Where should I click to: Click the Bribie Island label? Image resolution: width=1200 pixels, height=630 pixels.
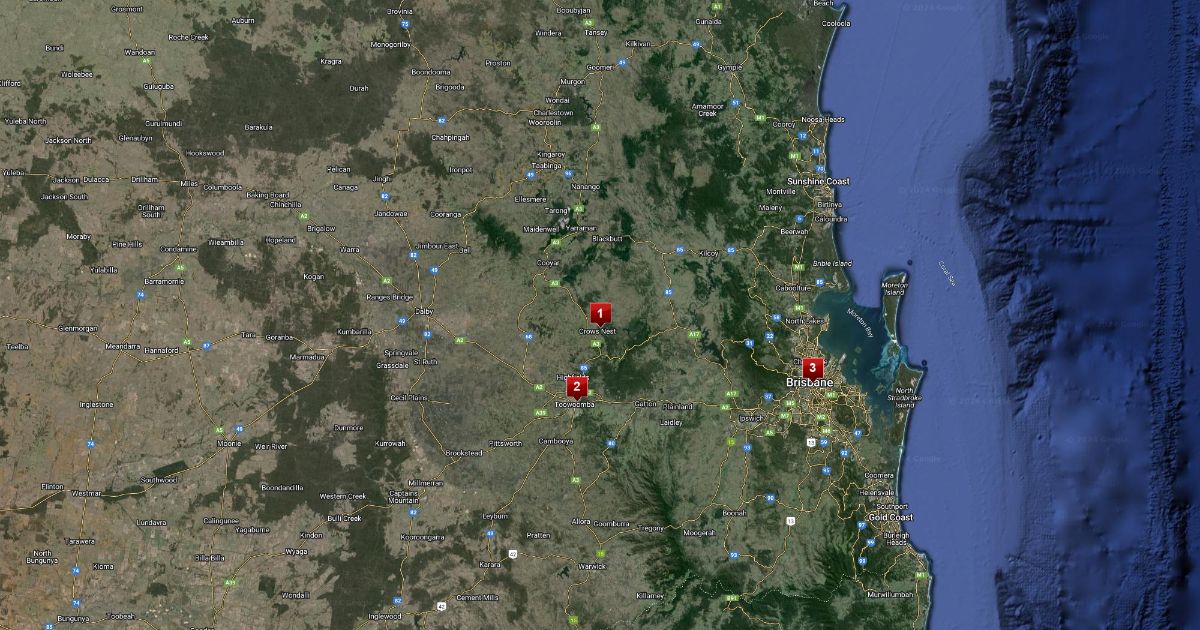(x=832, y=263)
